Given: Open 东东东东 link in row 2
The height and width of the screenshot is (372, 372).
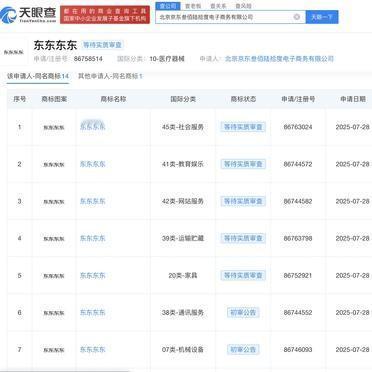Looking at the screenshot, I should pyautogui.click(x=93, y=164).
